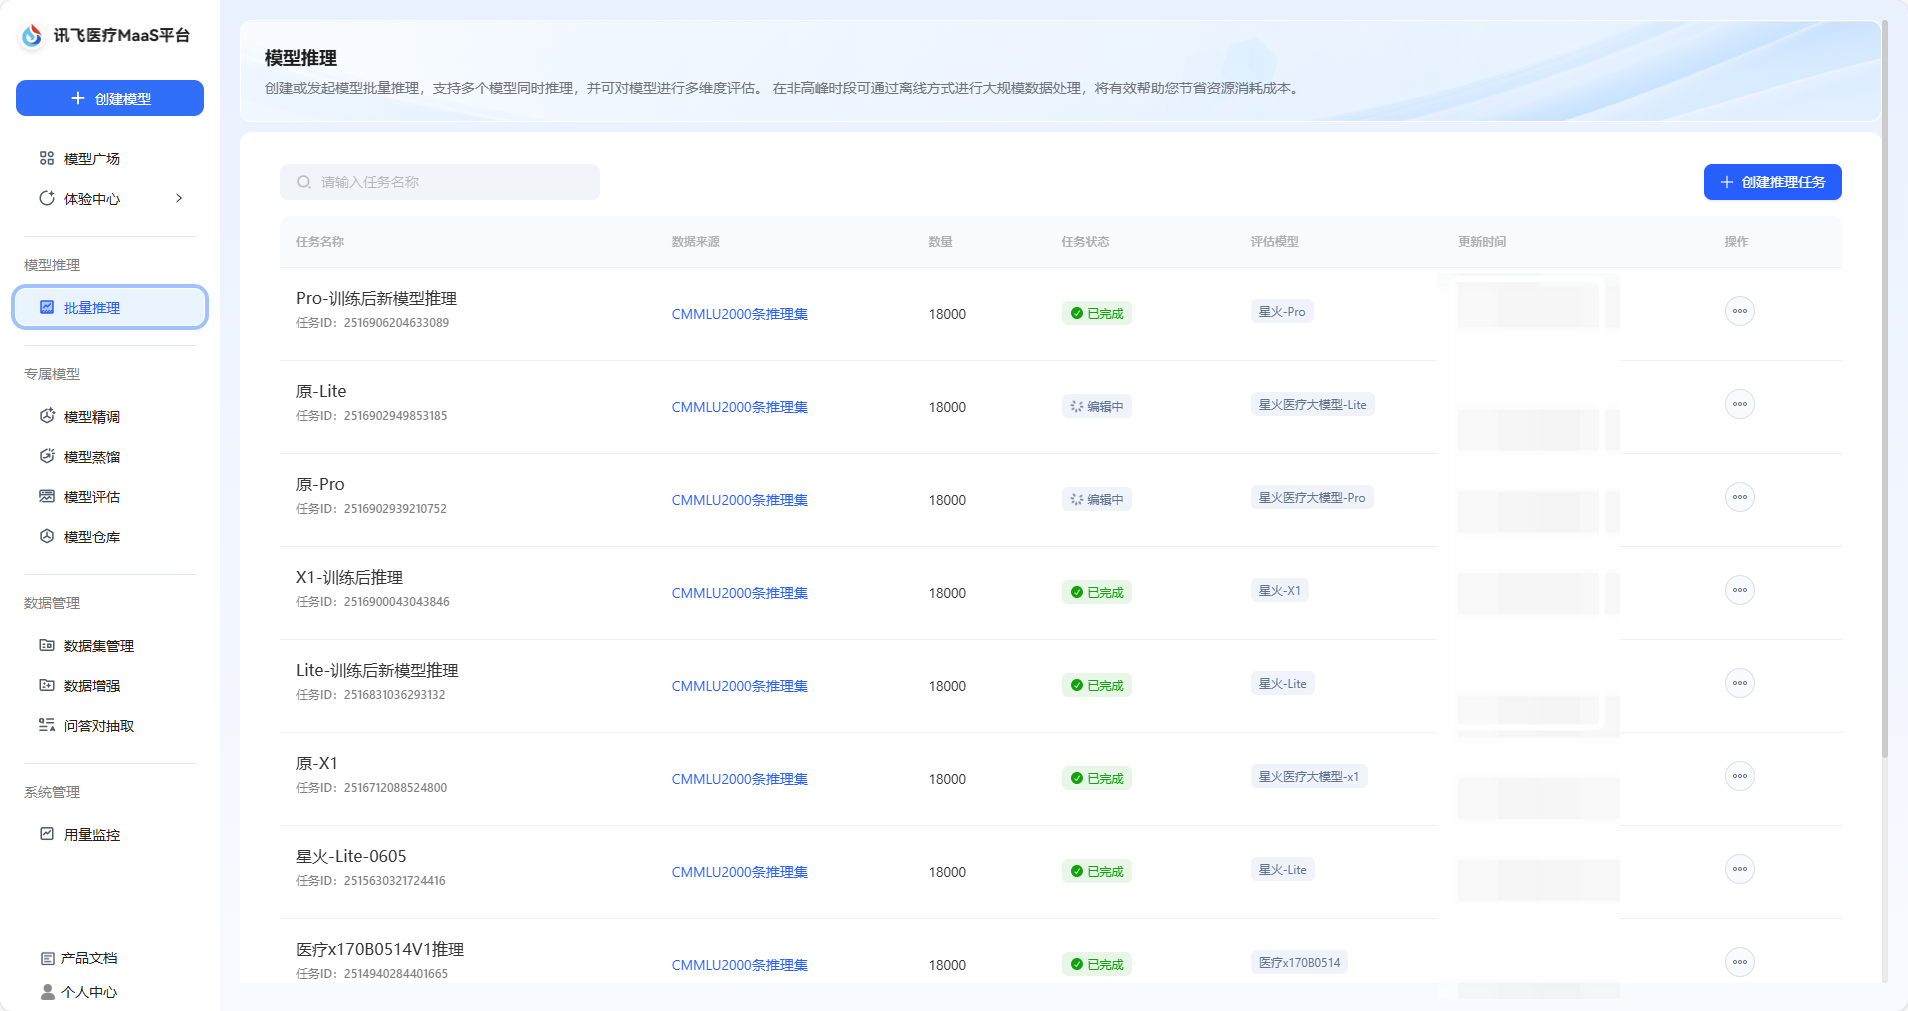Open 个人中心 at sidebar bottom

click(x=79, y=992)
